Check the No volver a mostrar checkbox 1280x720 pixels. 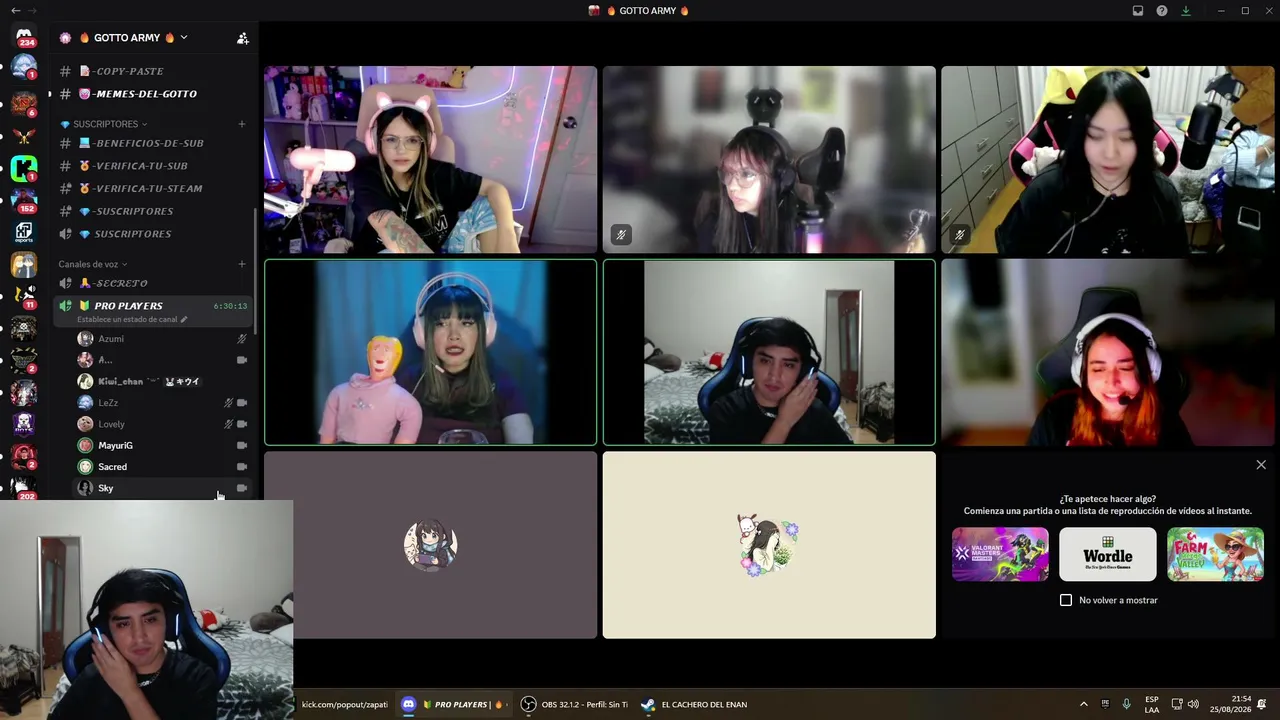tap(1066, 600)
